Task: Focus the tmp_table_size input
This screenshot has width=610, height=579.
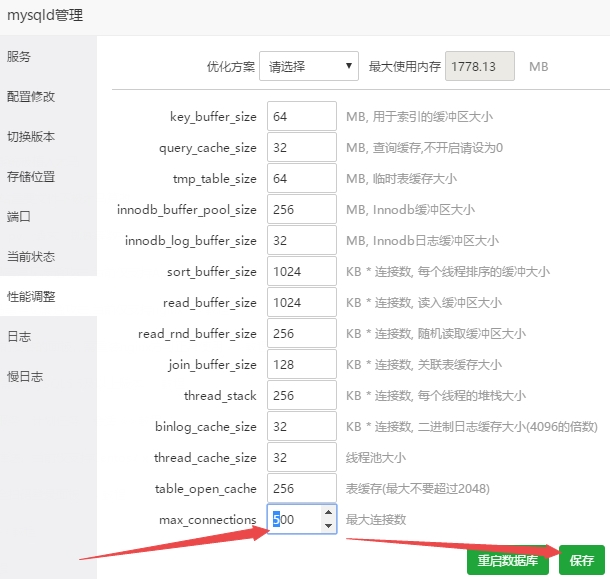Action: click(x=302, y=179)
